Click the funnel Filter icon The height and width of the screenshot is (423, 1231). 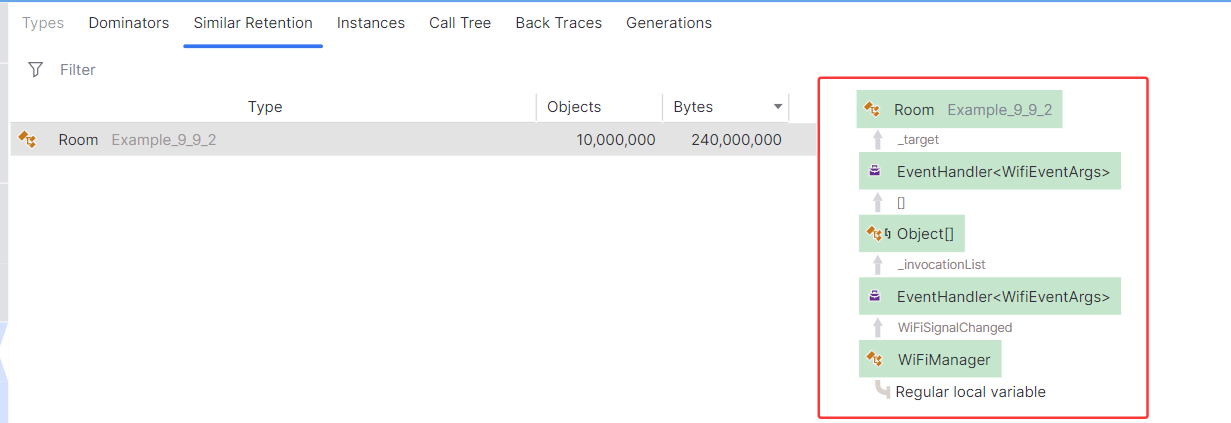[x=36, y=69]
